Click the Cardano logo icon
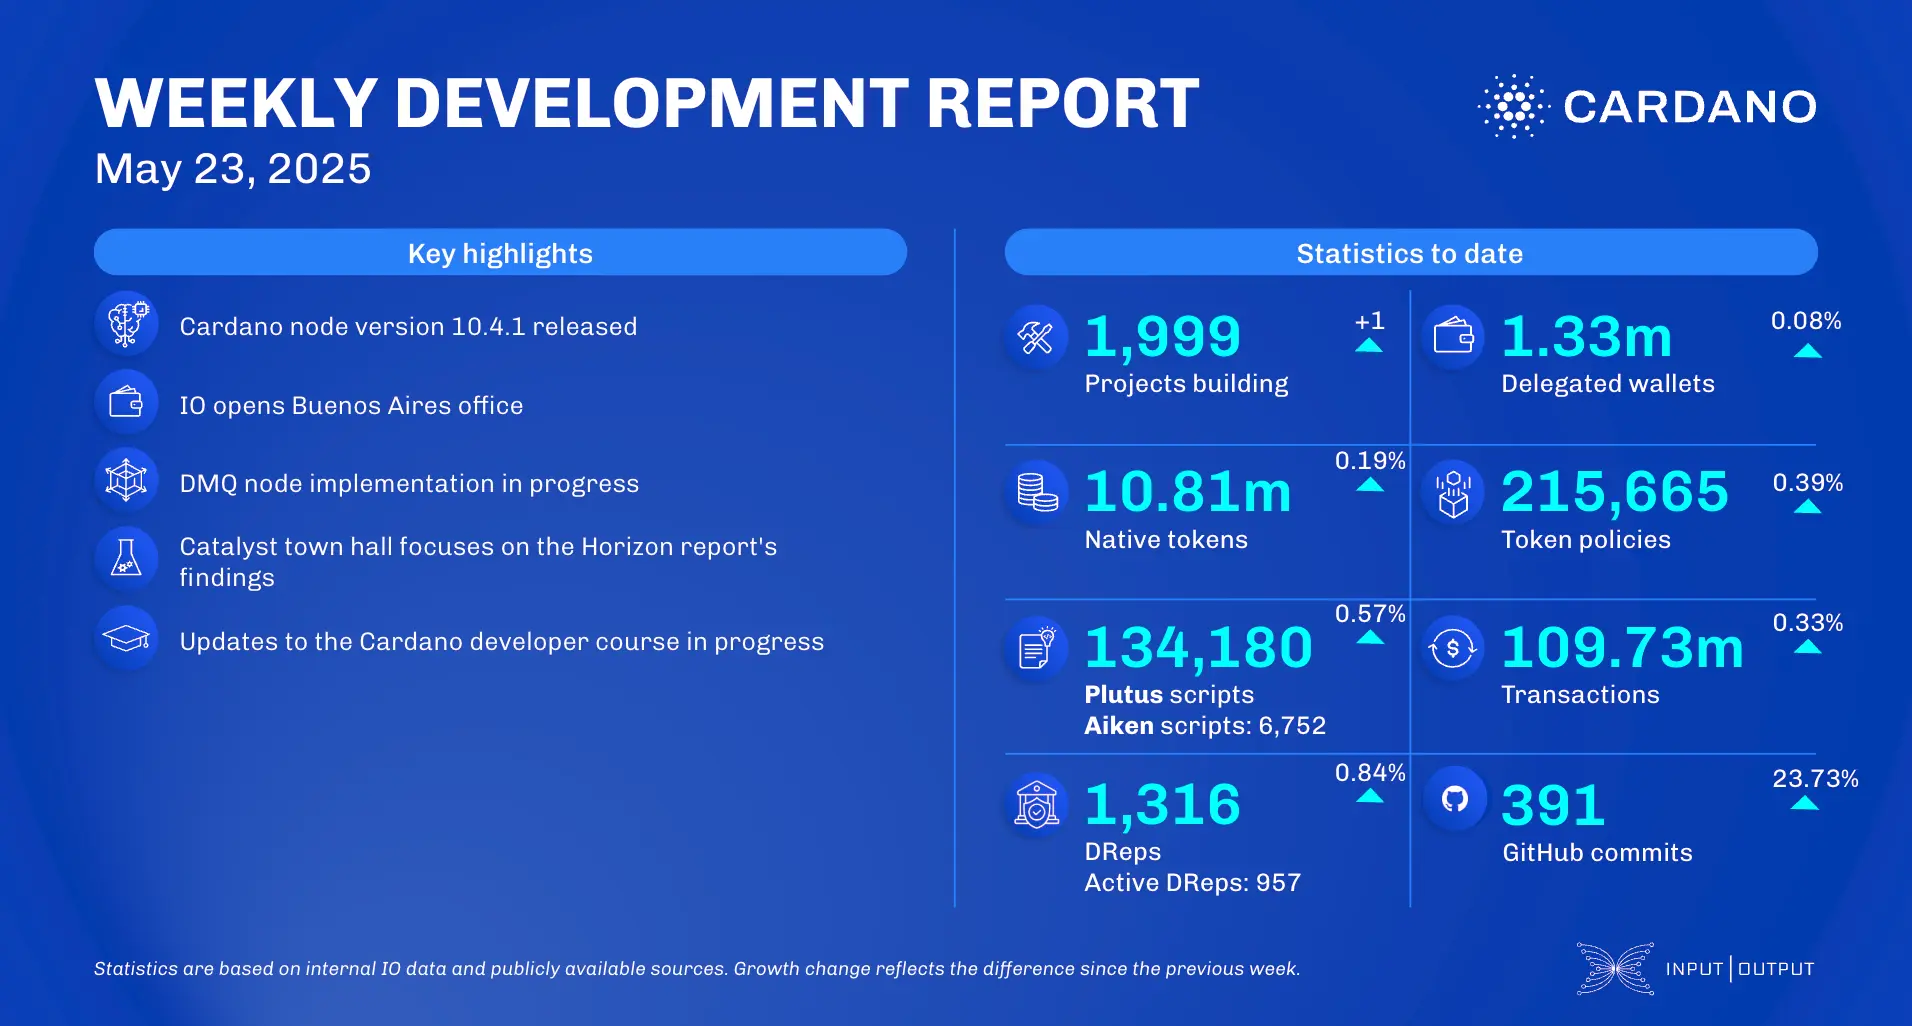This screenshot has width=1912, height=1026. 1510,104
